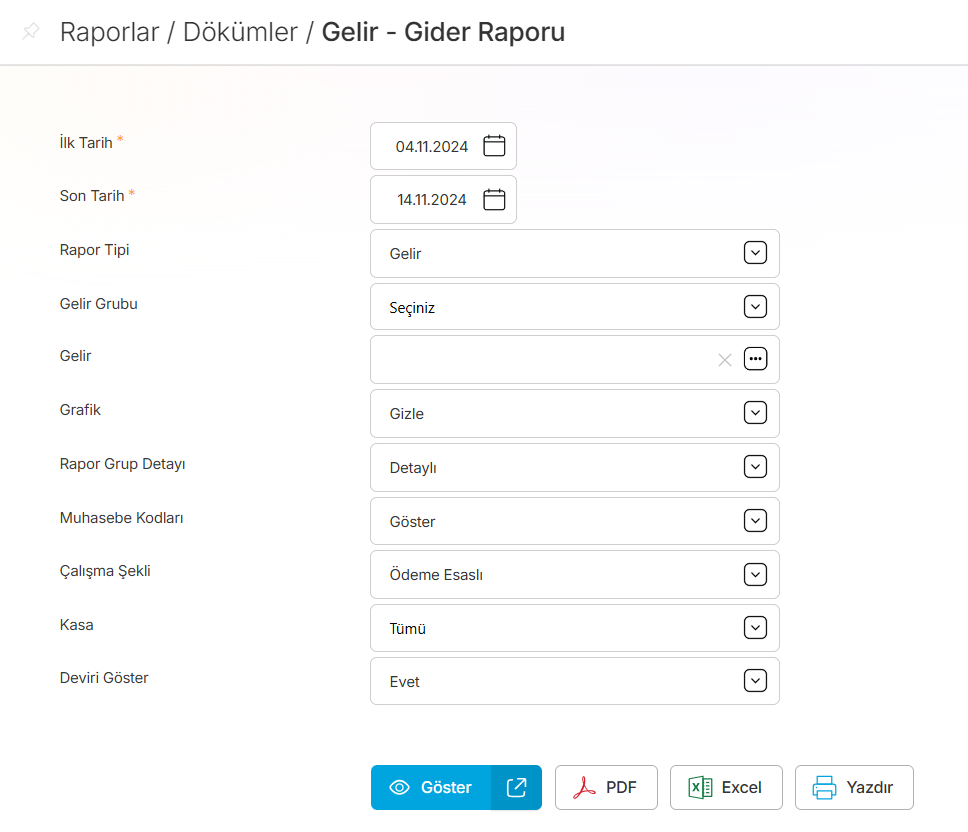Clear the Gelir field with the X icon

pos(725,360)
